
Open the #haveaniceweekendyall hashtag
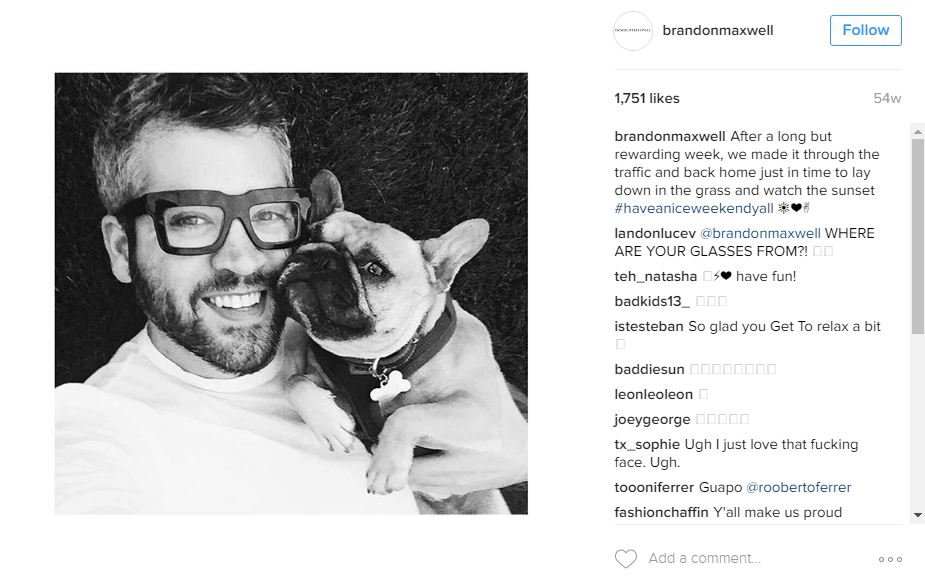pos(694,208)
